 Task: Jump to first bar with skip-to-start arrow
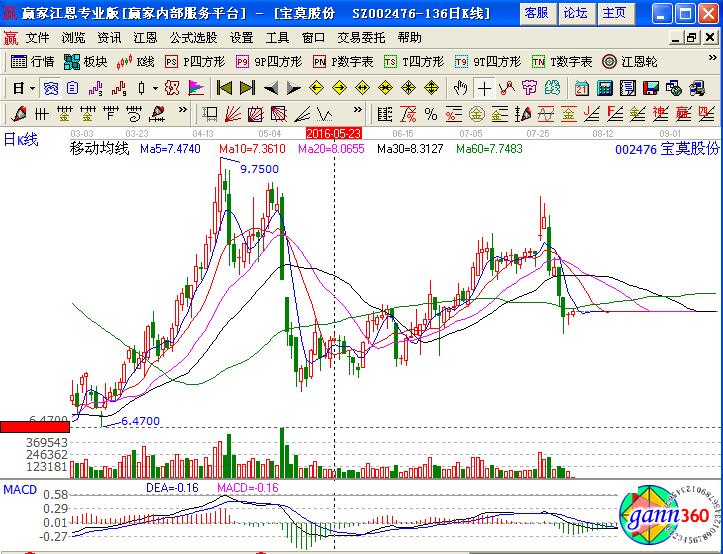(x=223, y=88)
